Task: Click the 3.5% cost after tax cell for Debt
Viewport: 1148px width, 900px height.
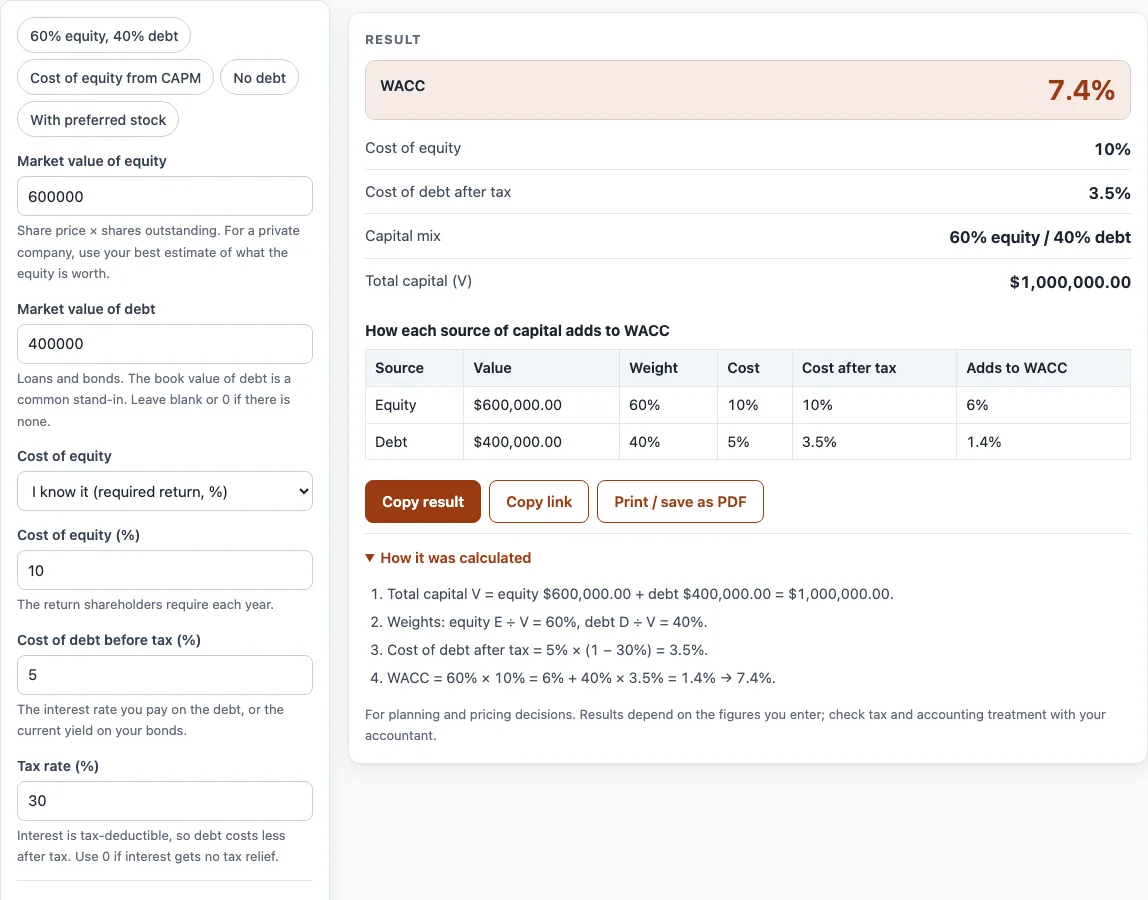Action: click(x=874, y=442)
